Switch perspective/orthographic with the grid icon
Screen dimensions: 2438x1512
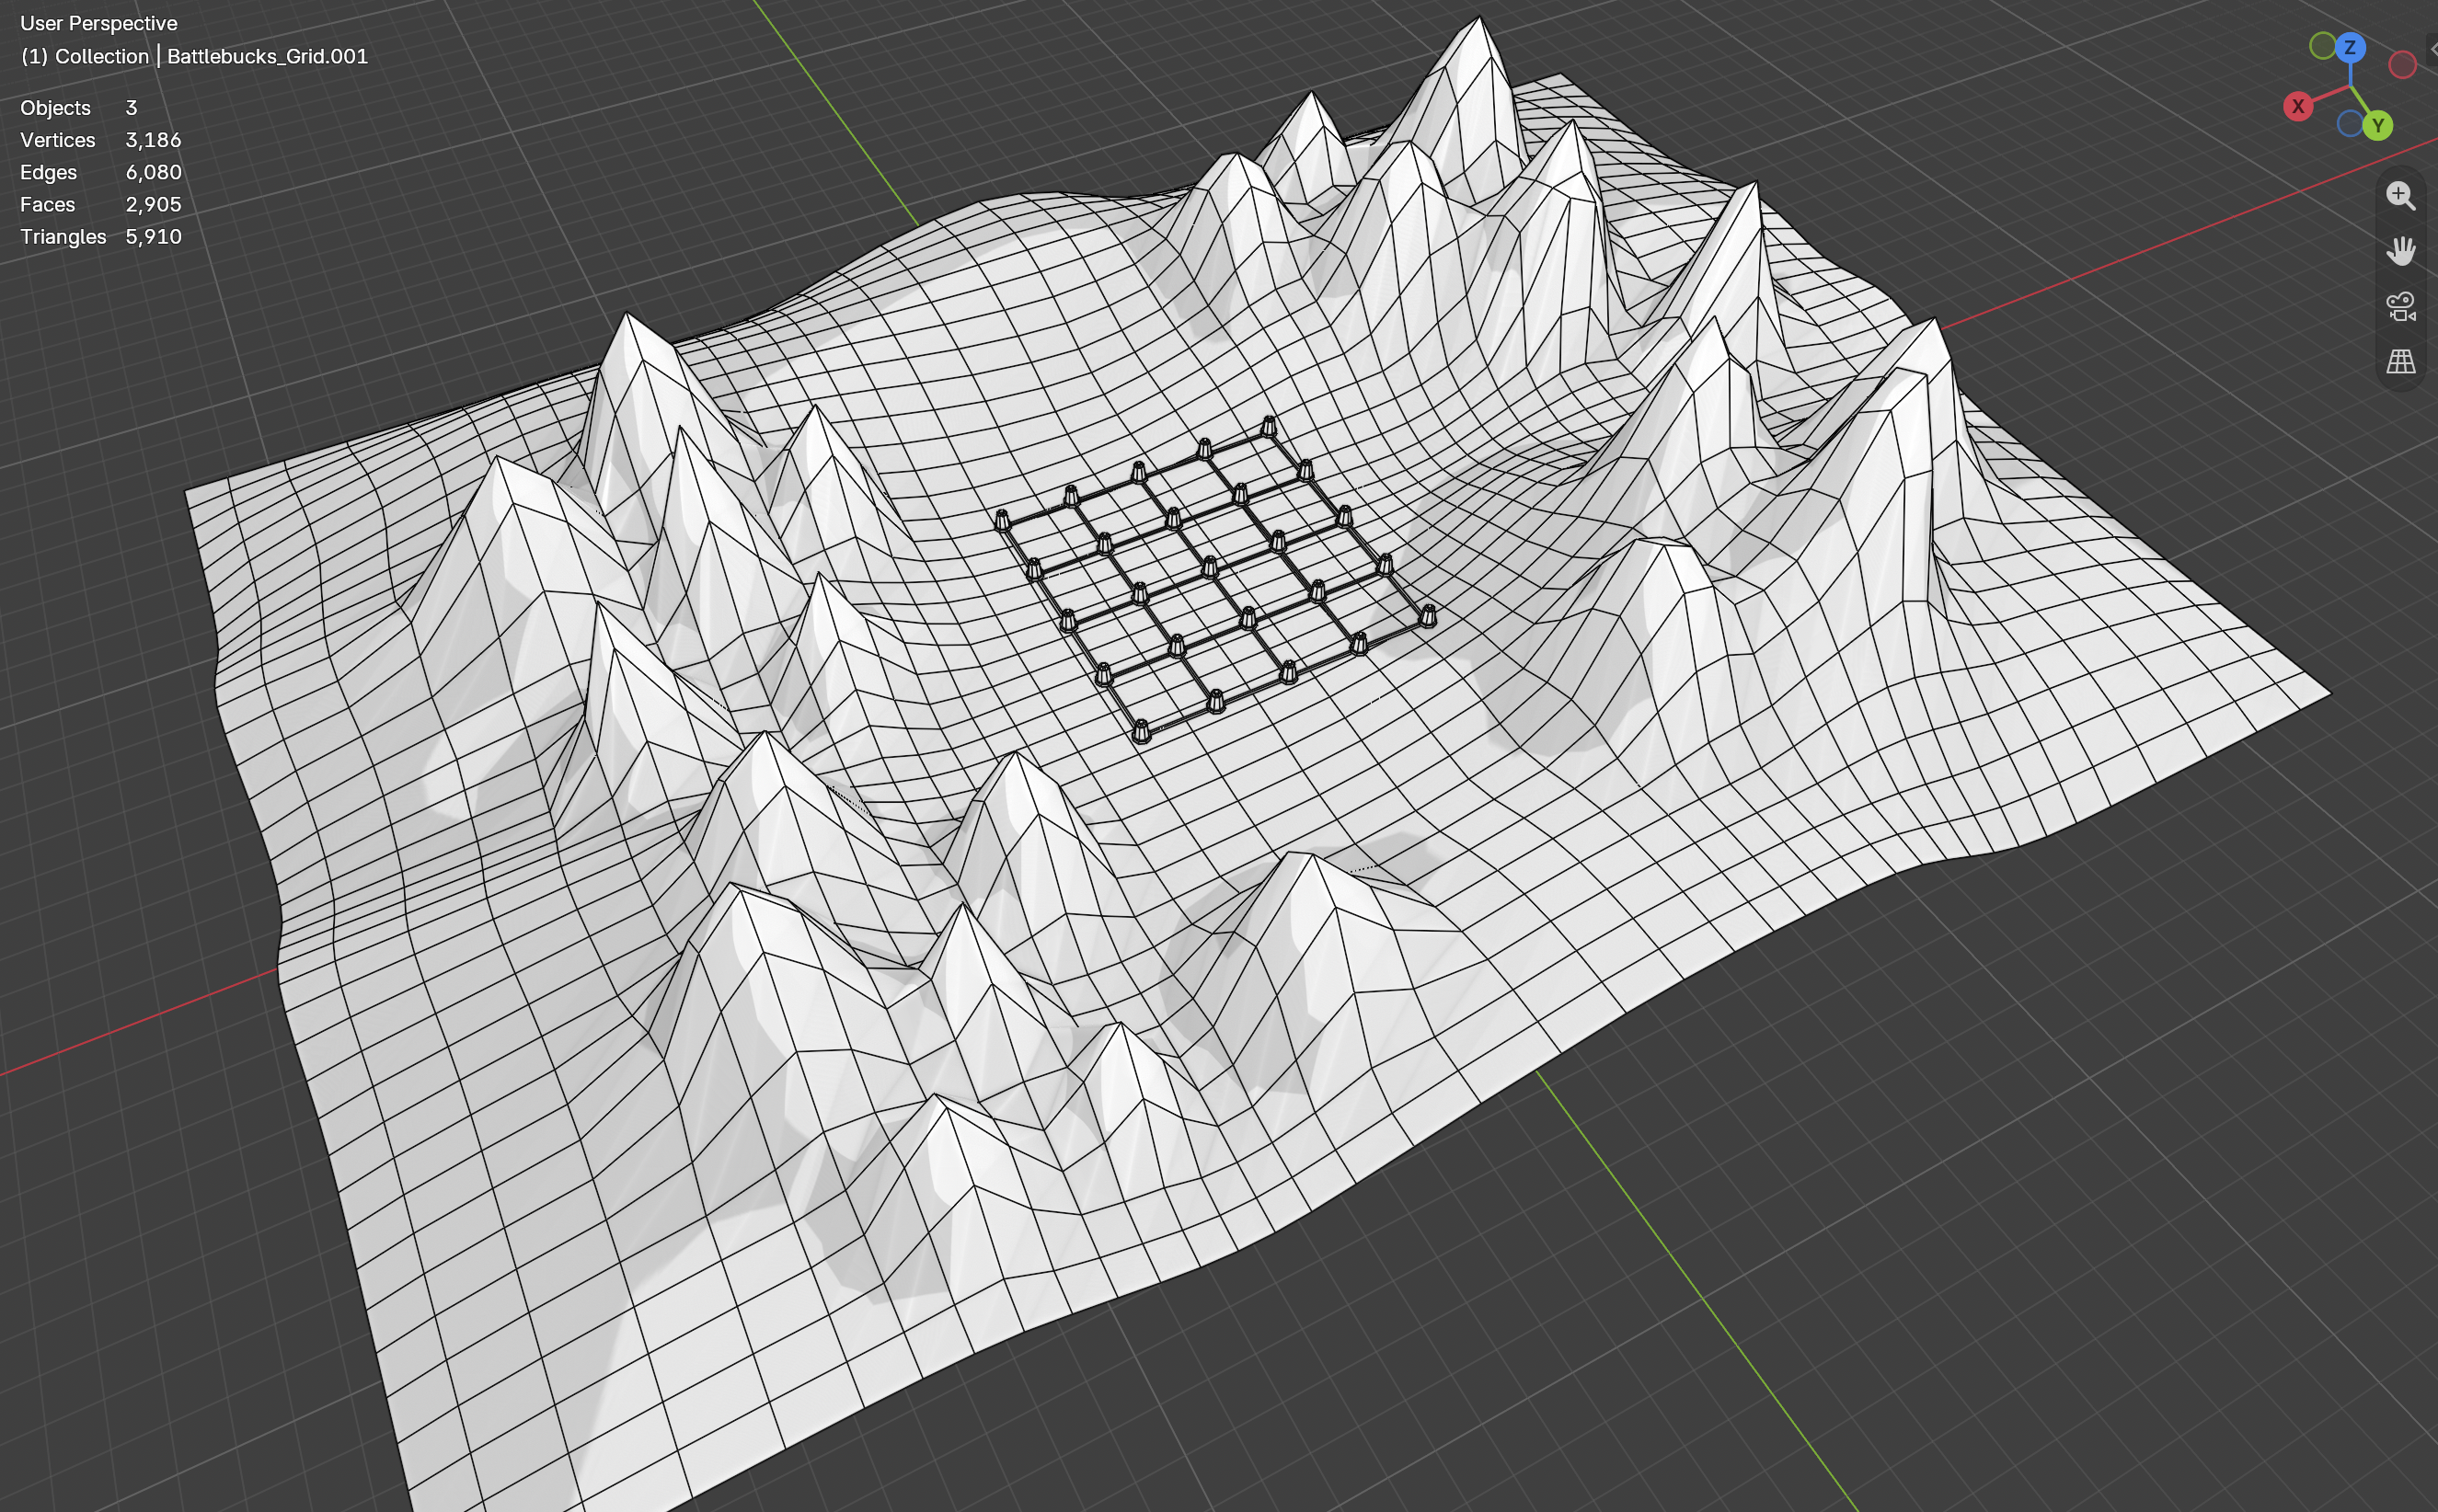[x=2401, y=361]
